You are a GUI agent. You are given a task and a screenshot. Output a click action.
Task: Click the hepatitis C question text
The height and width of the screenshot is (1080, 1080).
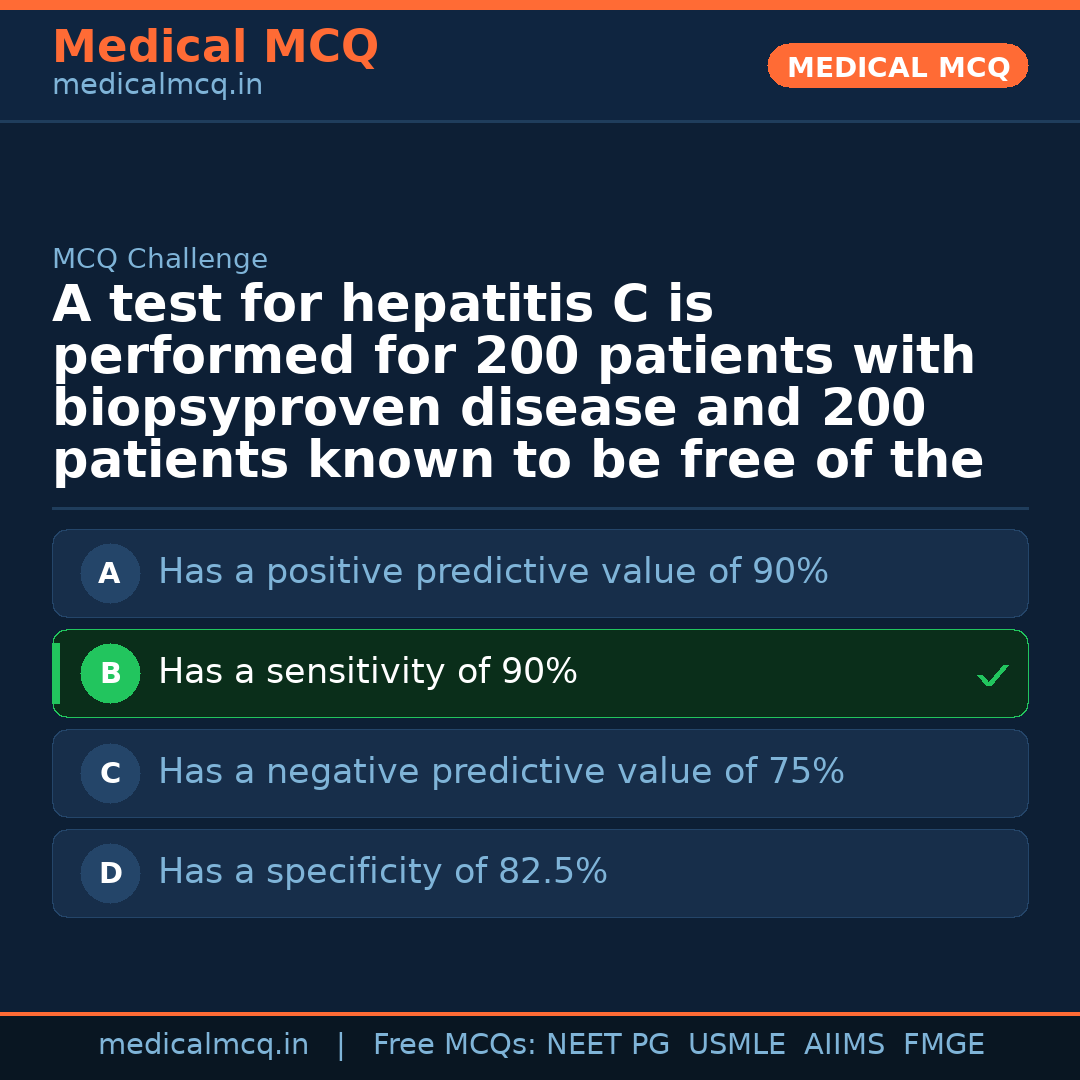click(x=518, y=384)
